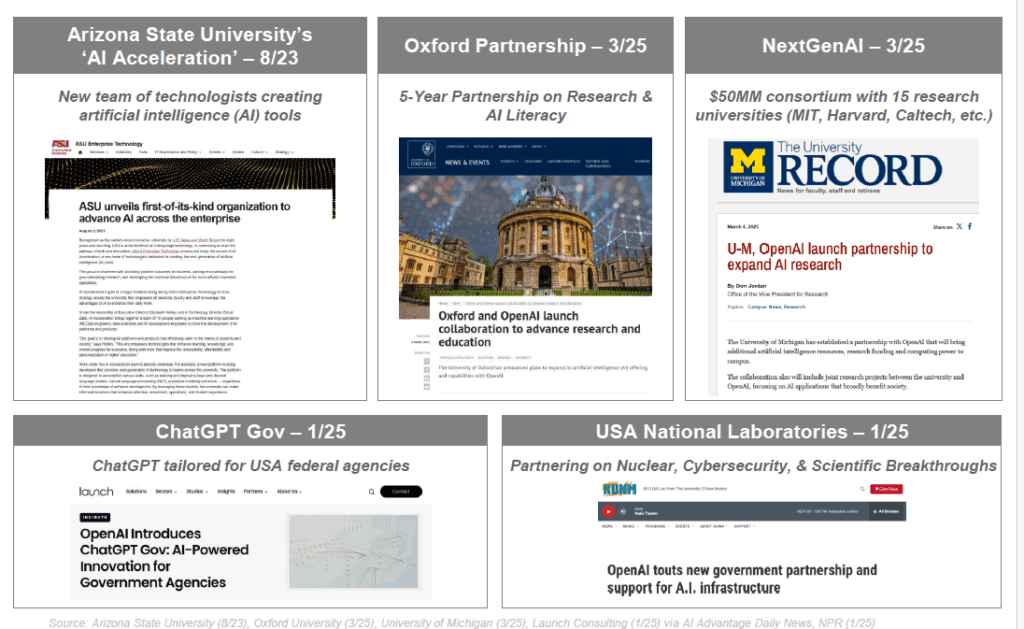Open the Culture dropdown in ASU navigation

click(x=259, y=152)
